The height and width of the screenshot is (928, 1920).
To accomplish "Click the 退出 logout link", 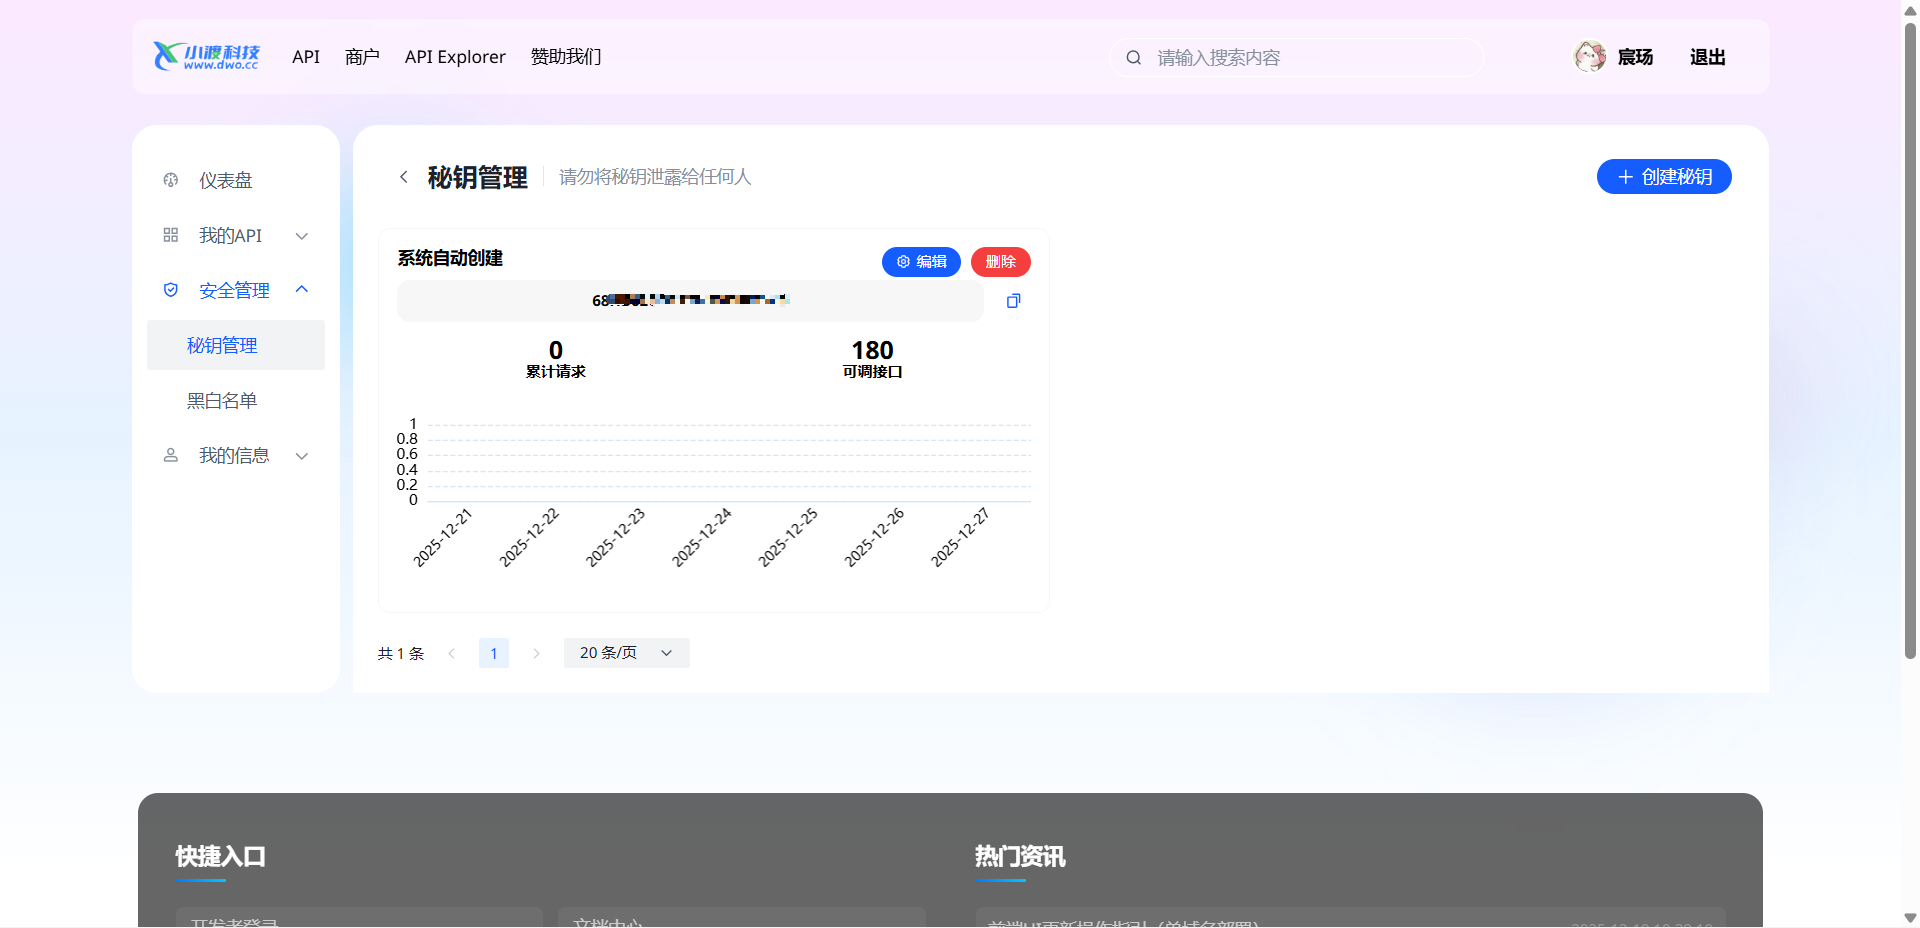I will click(1707, 57).
